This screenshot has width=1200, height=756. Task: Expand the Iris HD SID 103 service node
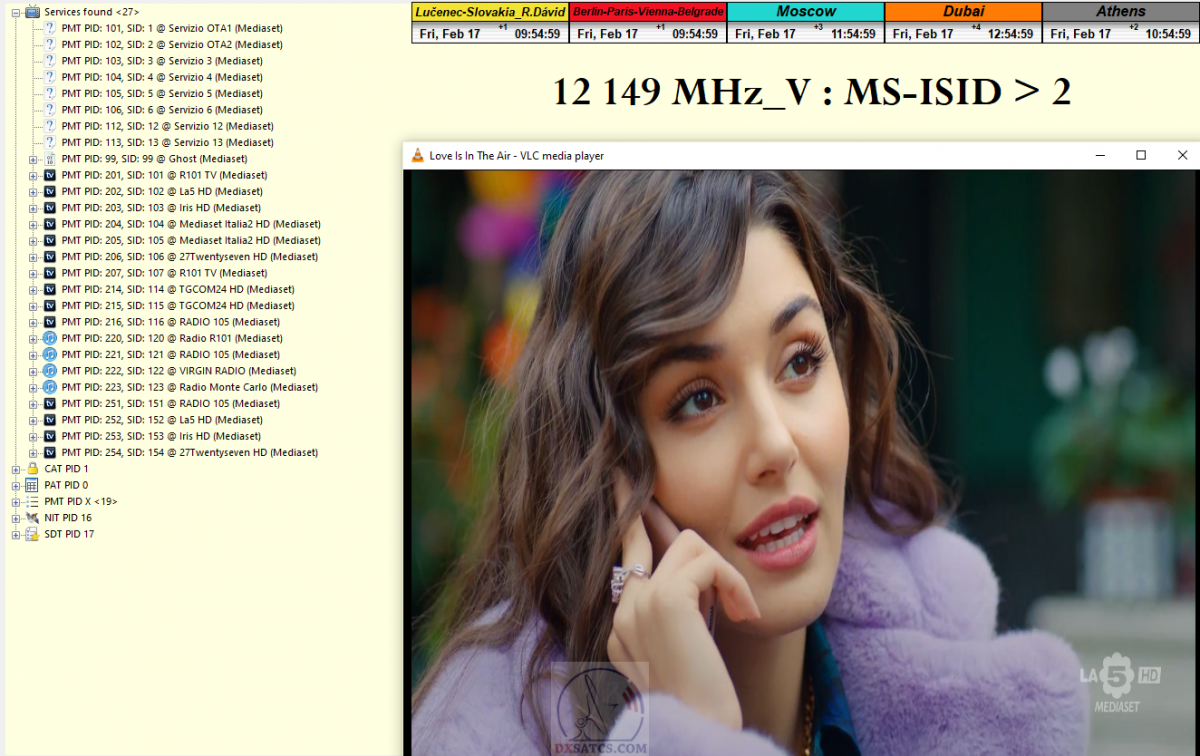pos(33,208)
